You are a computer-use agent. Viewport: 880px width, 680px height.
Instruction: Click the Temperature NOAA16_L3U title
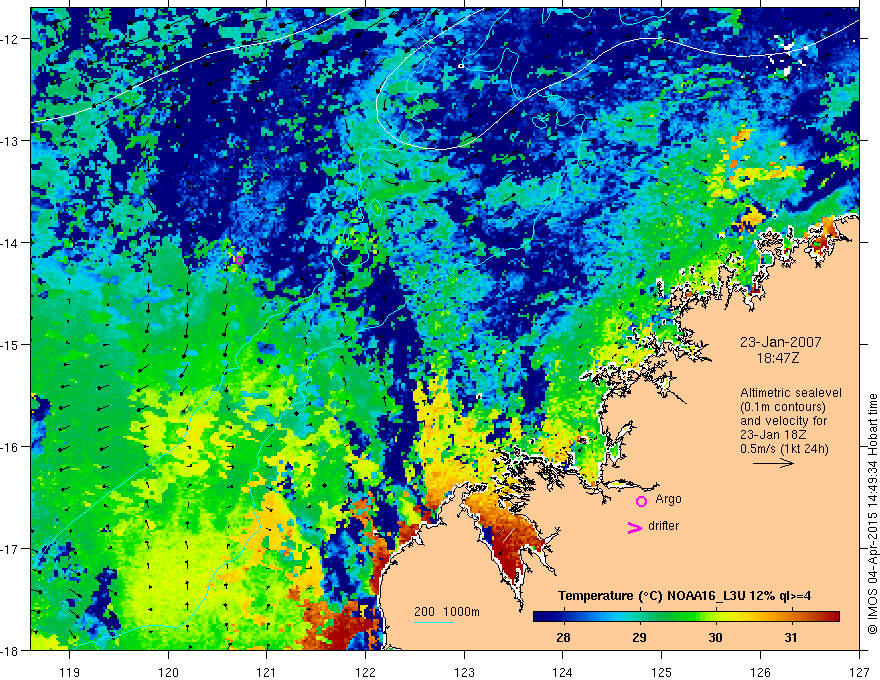[x=684, y=596]
